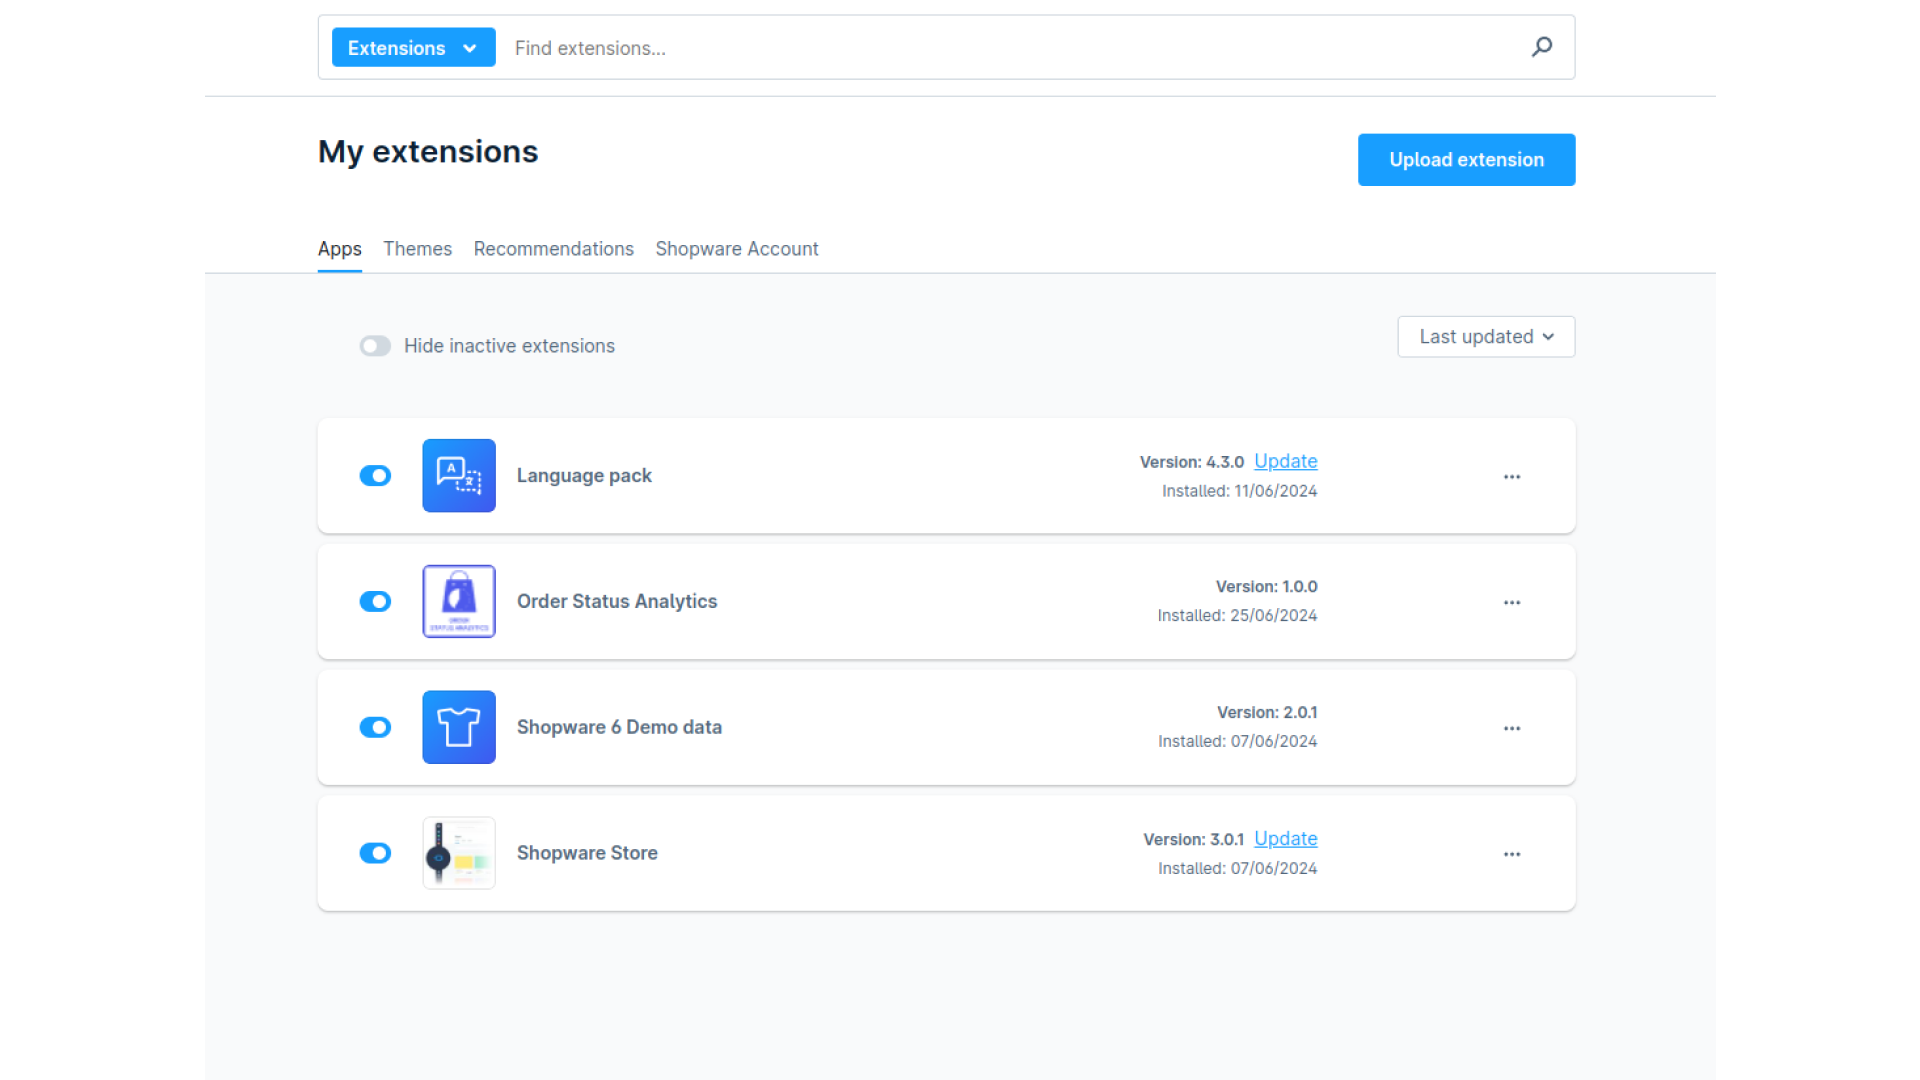Screen dimensions: 1920x1080
Task: Open Shopware 6 Demo data icon
Action: (x=459, y=728)
